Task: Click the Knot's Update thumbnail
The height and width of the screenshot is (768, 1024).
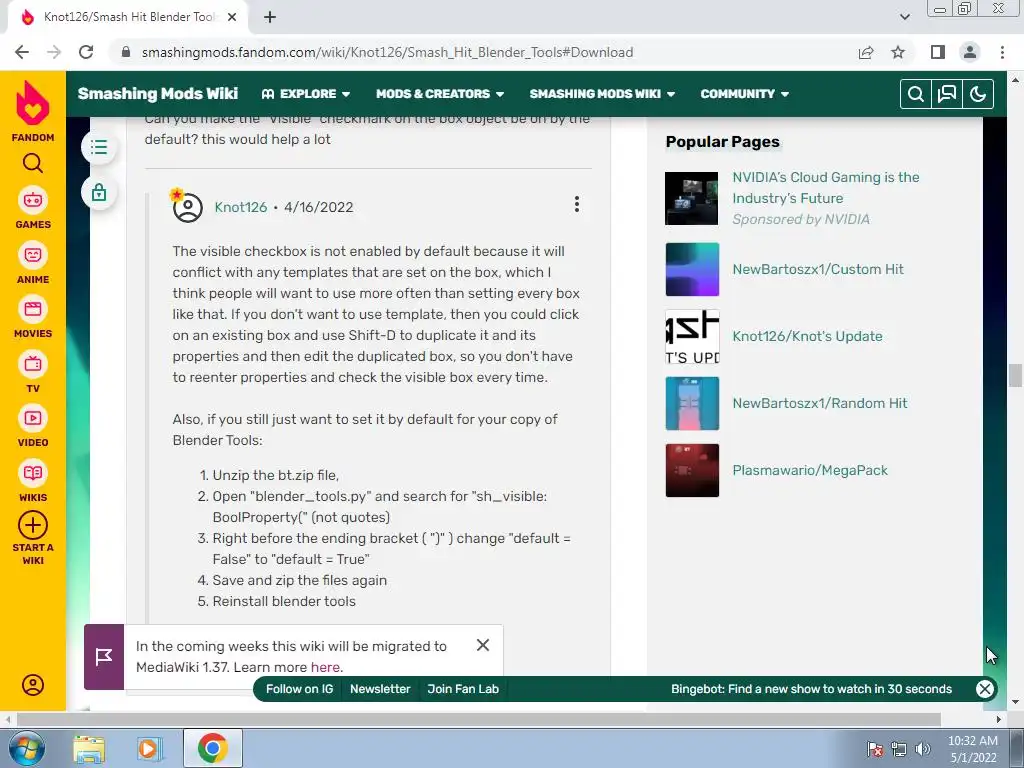Action: (x=692, y=336)
